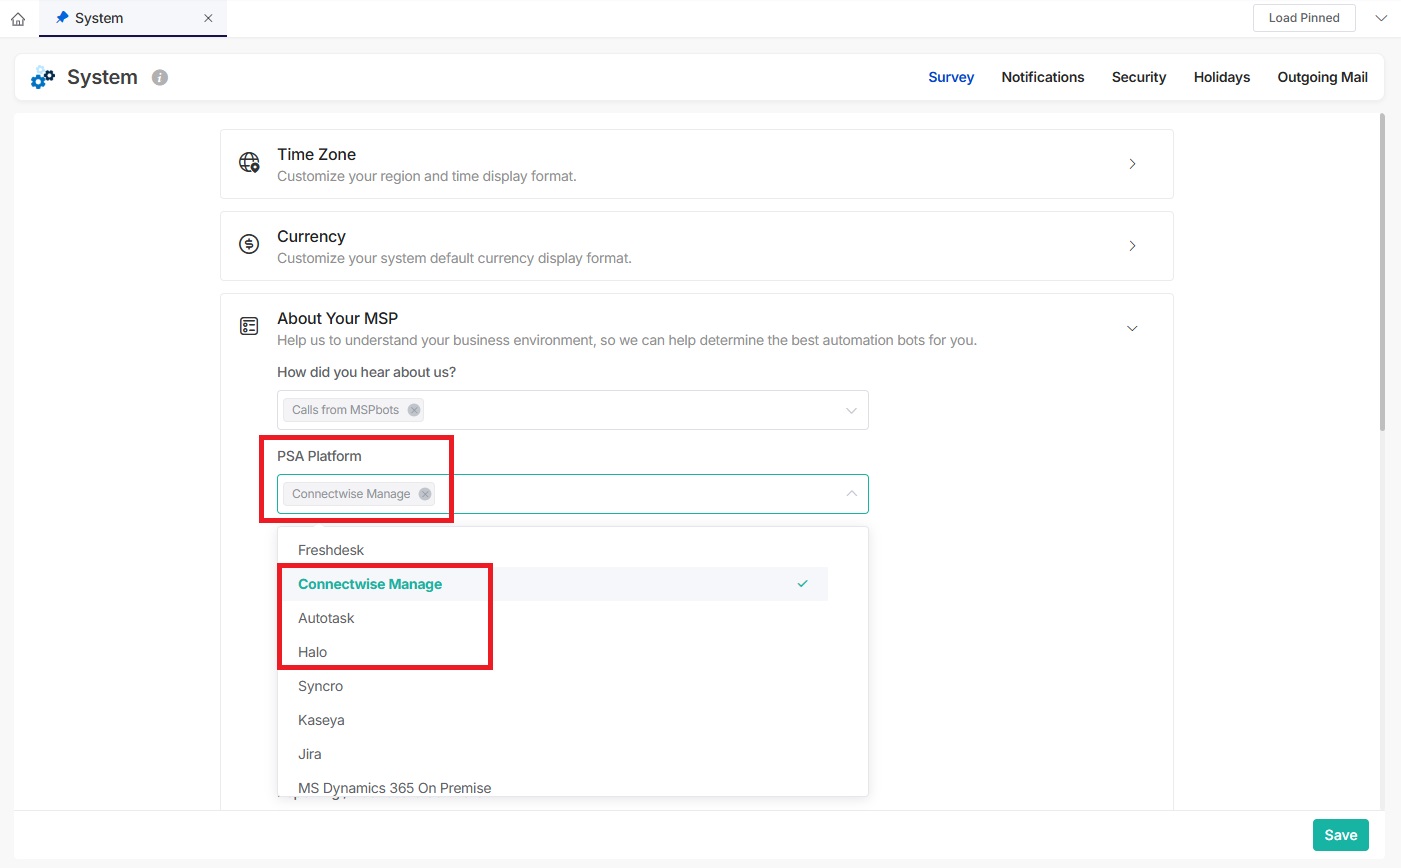This screenshot has height=868, width=1401.
Task: Close the System tab
Action: click(208, 18)
